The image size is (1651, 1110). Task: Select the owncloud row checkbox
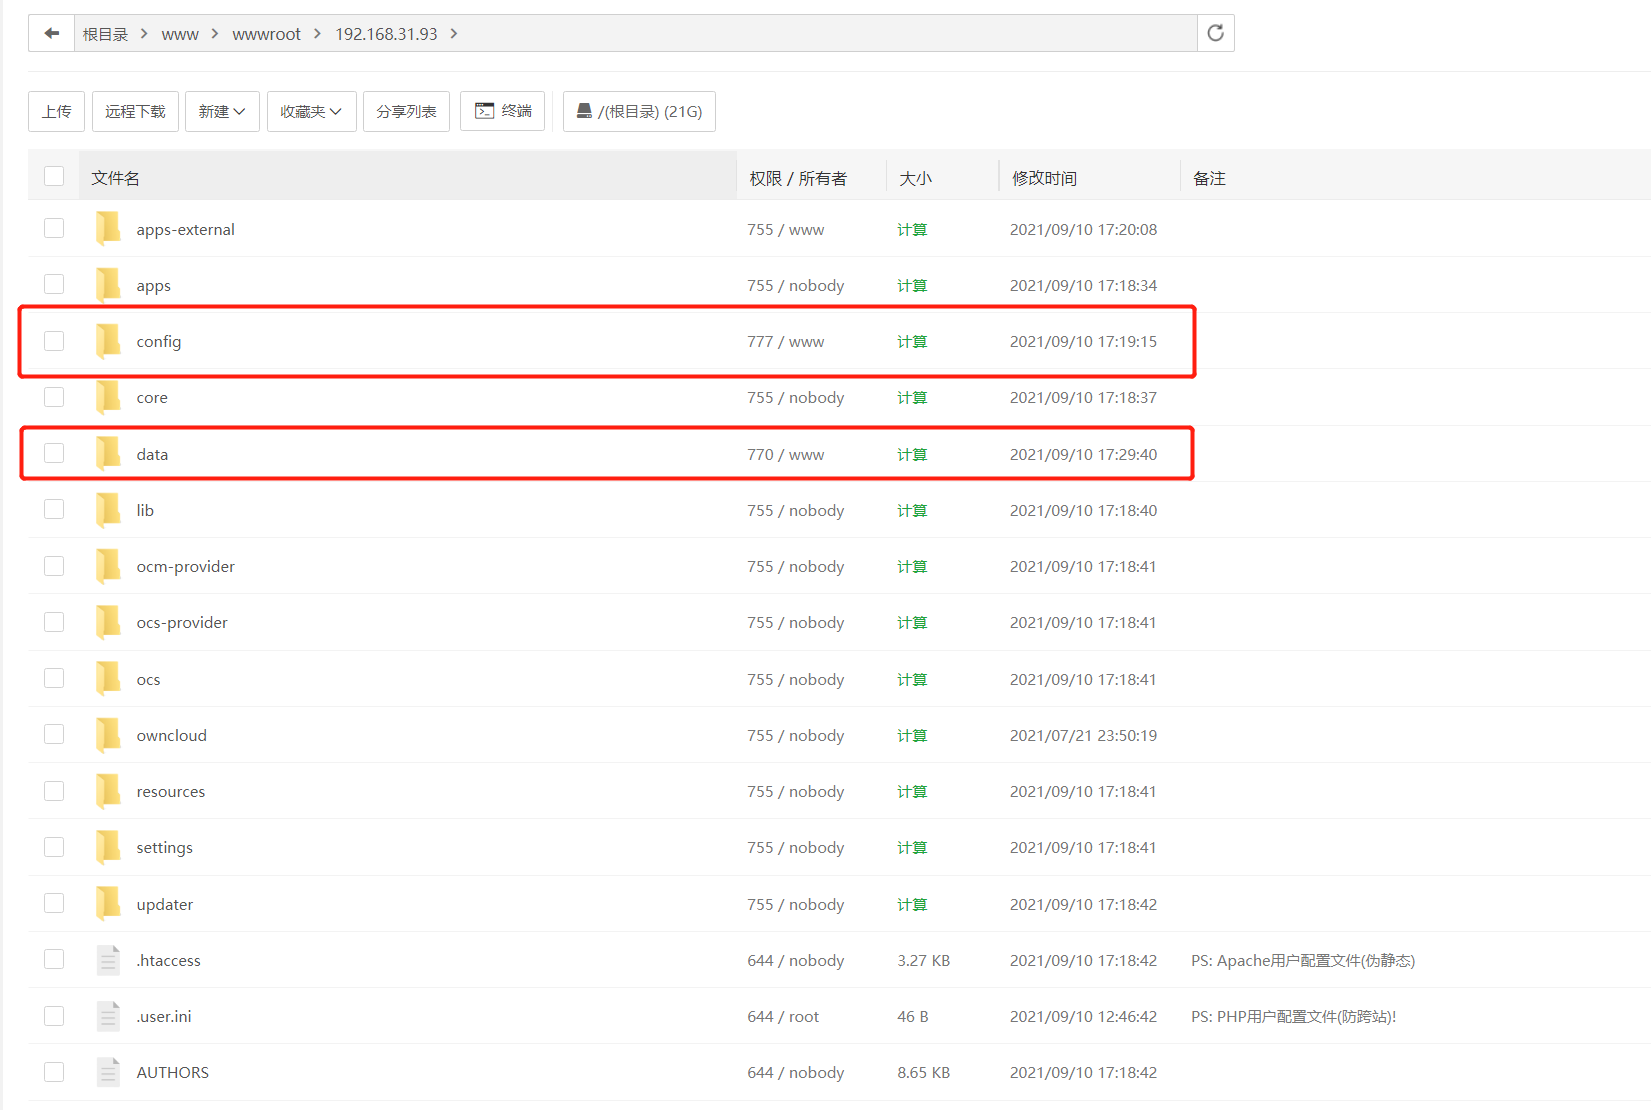point(54,734)
